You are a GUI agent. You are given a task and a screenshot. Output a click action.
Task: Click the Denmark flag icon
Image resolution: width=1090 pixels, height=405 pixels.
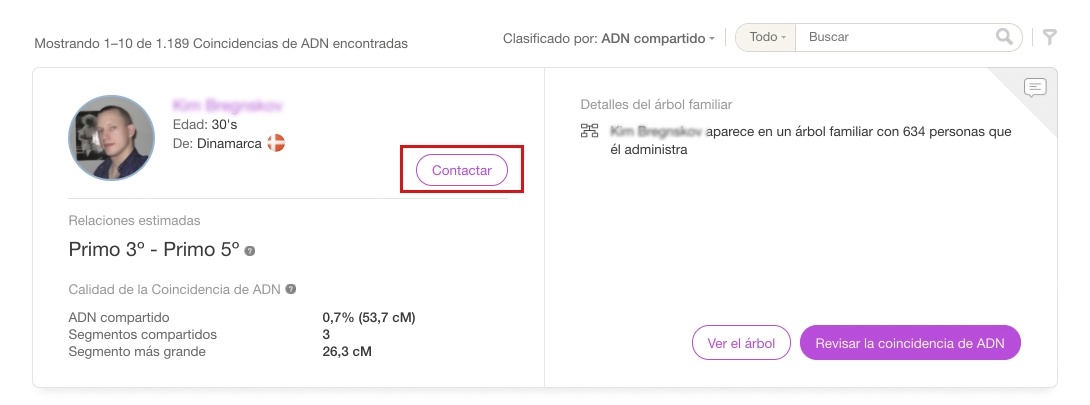coord(275,143)
